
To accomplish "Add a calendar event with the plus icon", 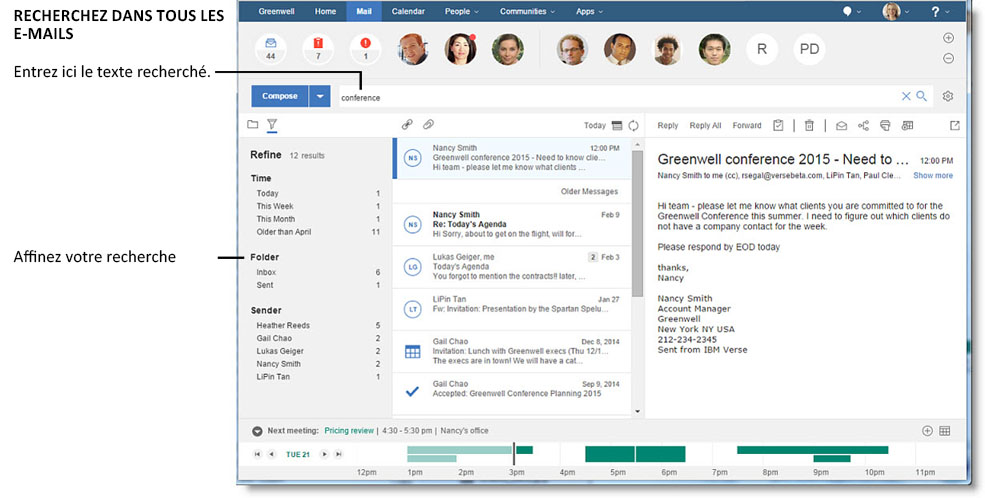I will 927,431.
